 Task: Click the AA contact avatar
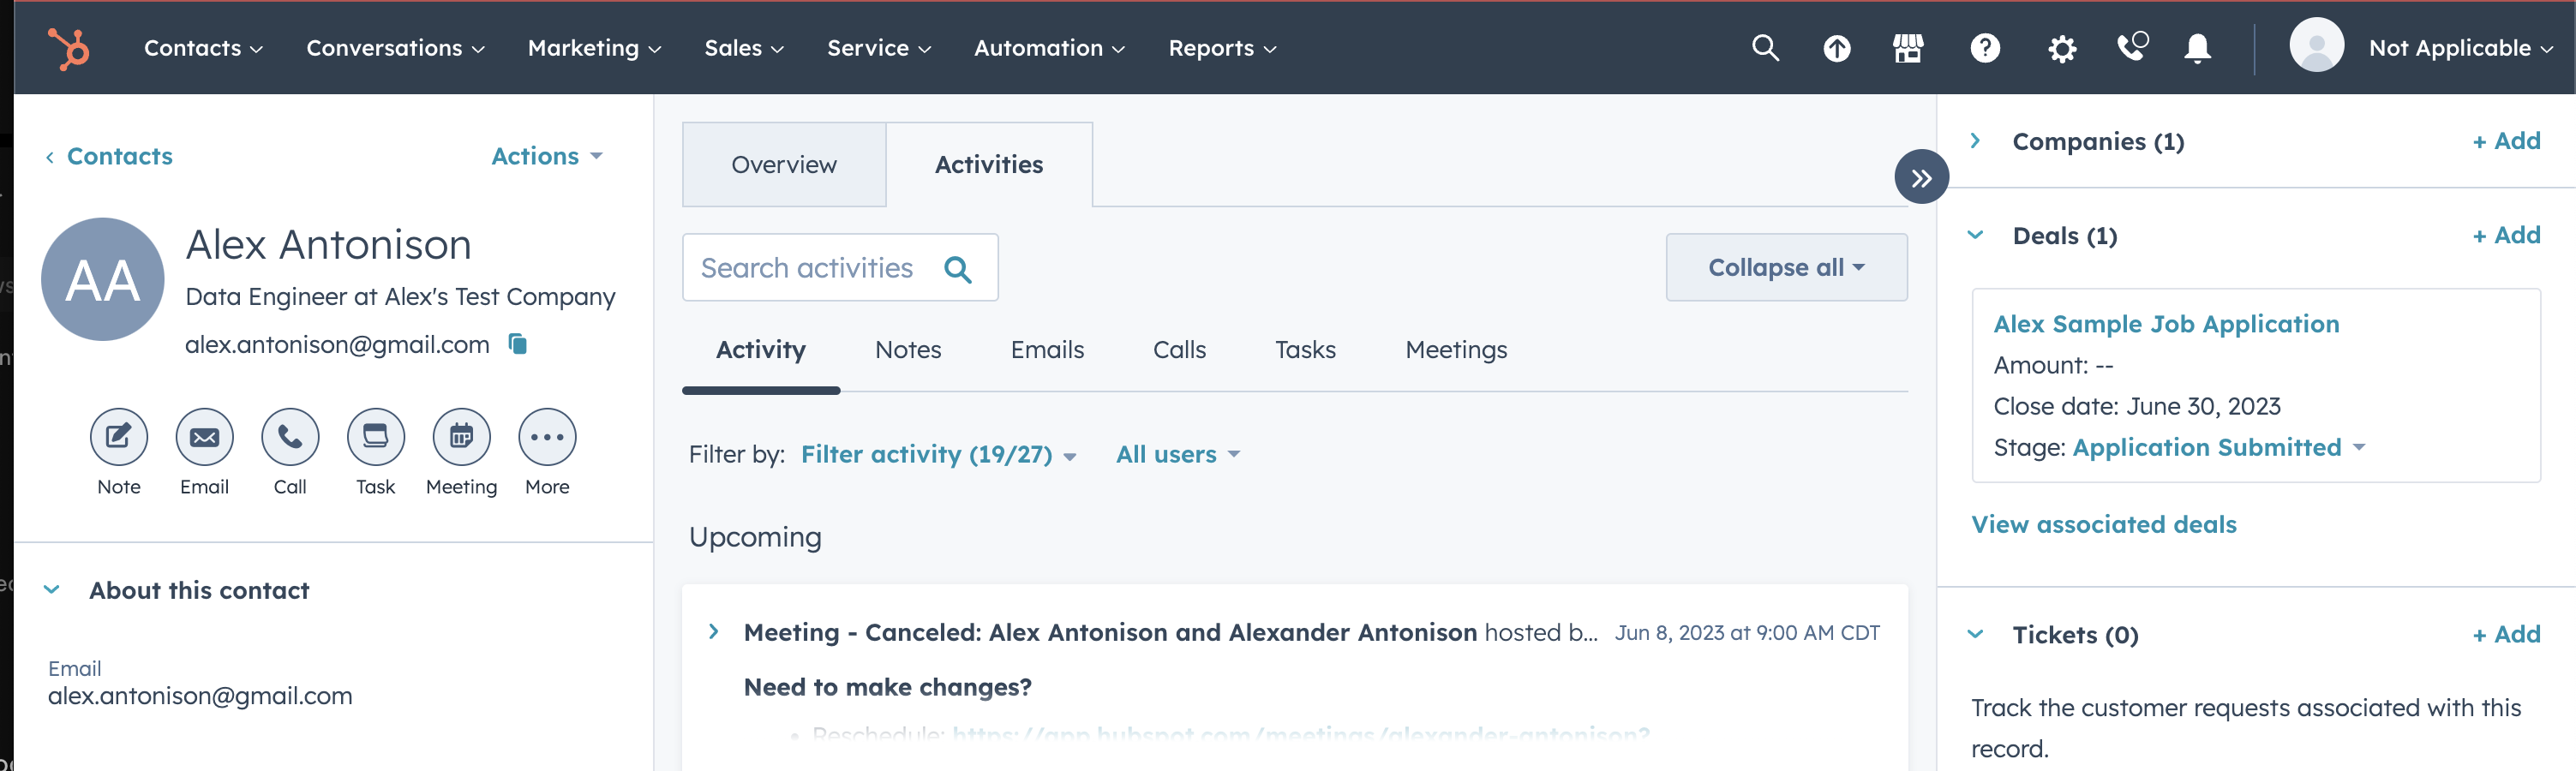[x=102, y=279]
